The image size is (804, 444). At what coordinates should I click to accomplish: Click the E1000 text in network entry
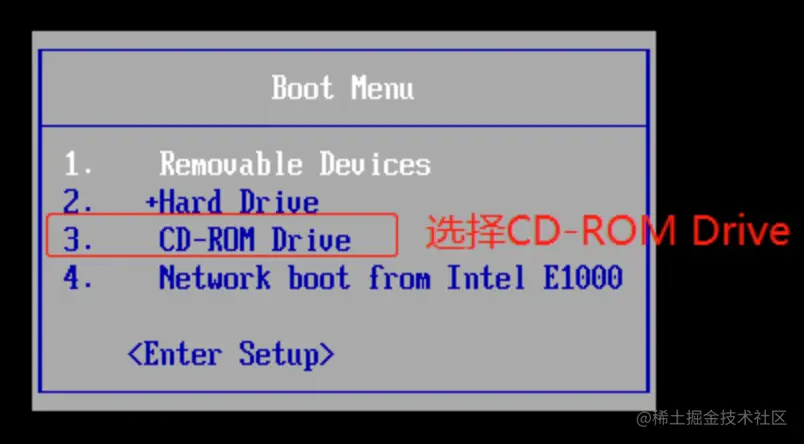click(583, 277)
